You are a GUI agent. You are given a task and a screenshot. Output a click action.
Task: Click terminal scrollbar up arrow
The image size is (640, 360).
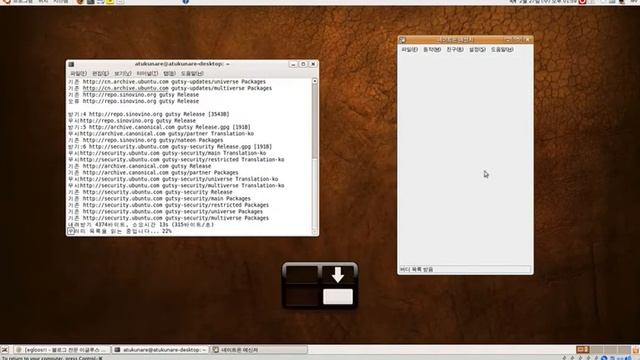315,81
